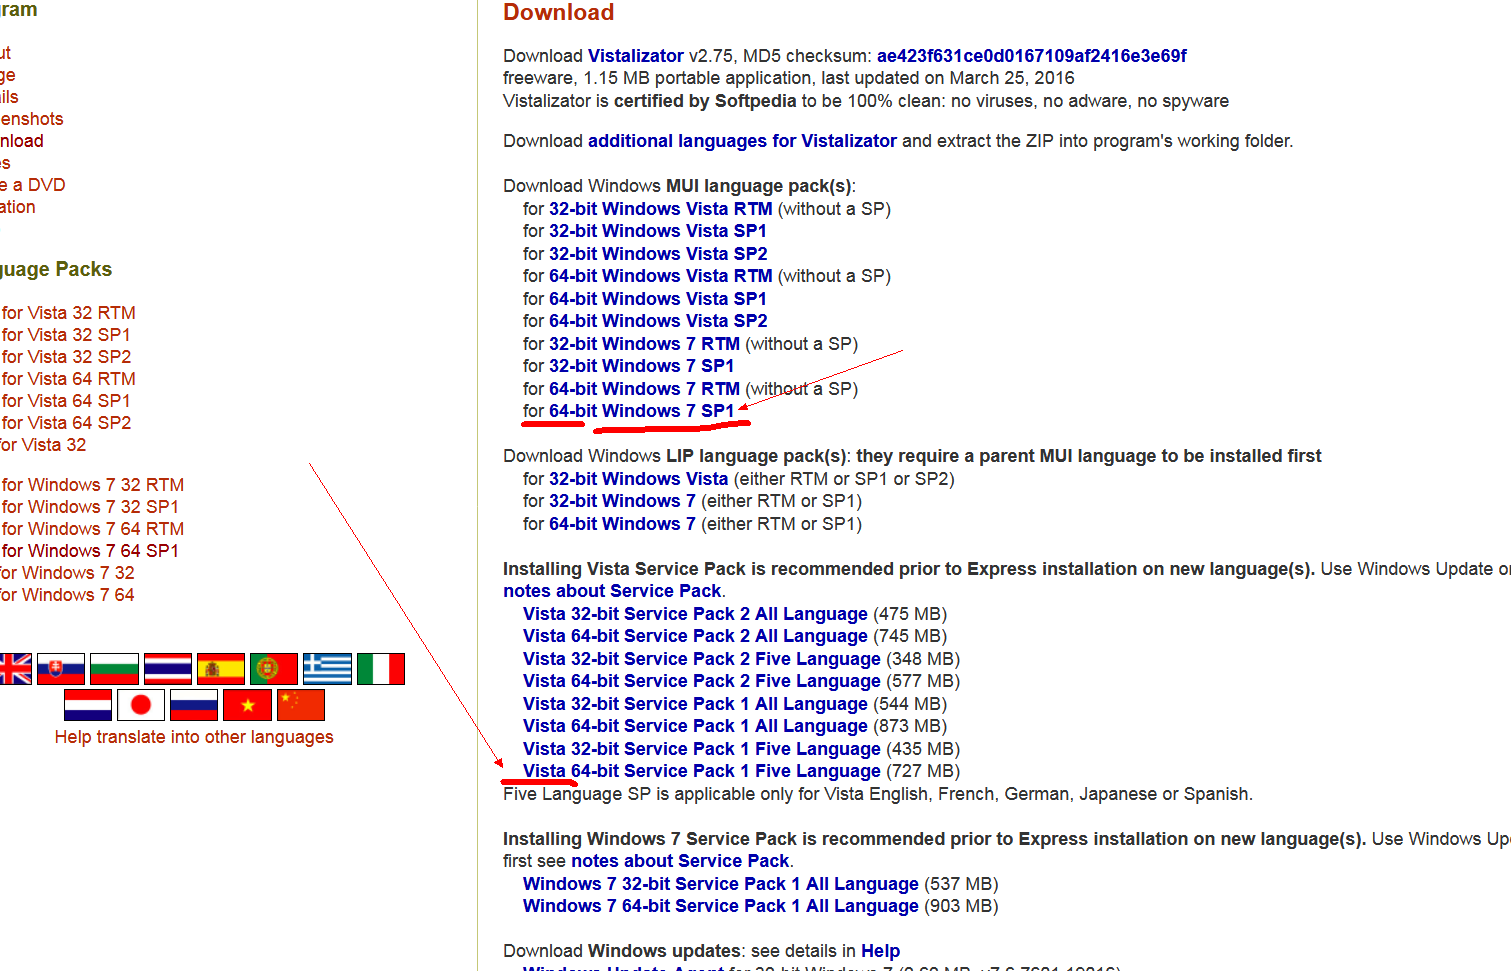Select the Slovakia flag language
Image resolution: width=1511 pixels, height=971 pixels.
click(61, 669)
